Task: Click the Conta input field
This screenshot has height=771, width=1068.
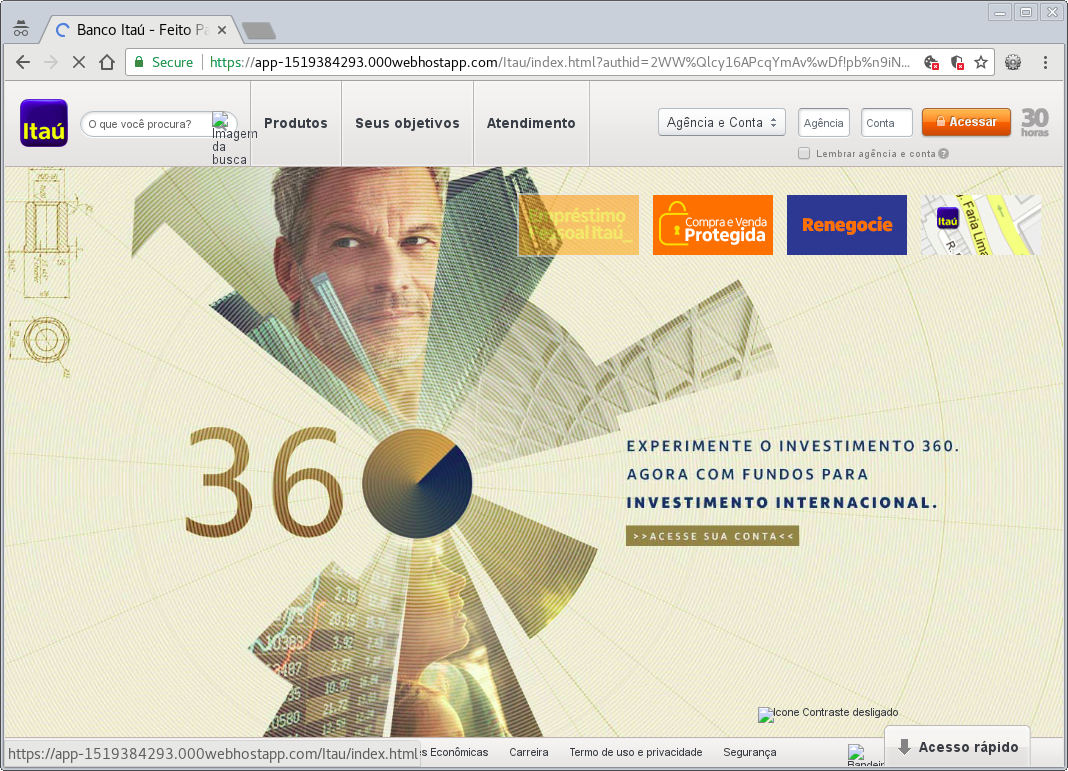Action: click(886, 123)
